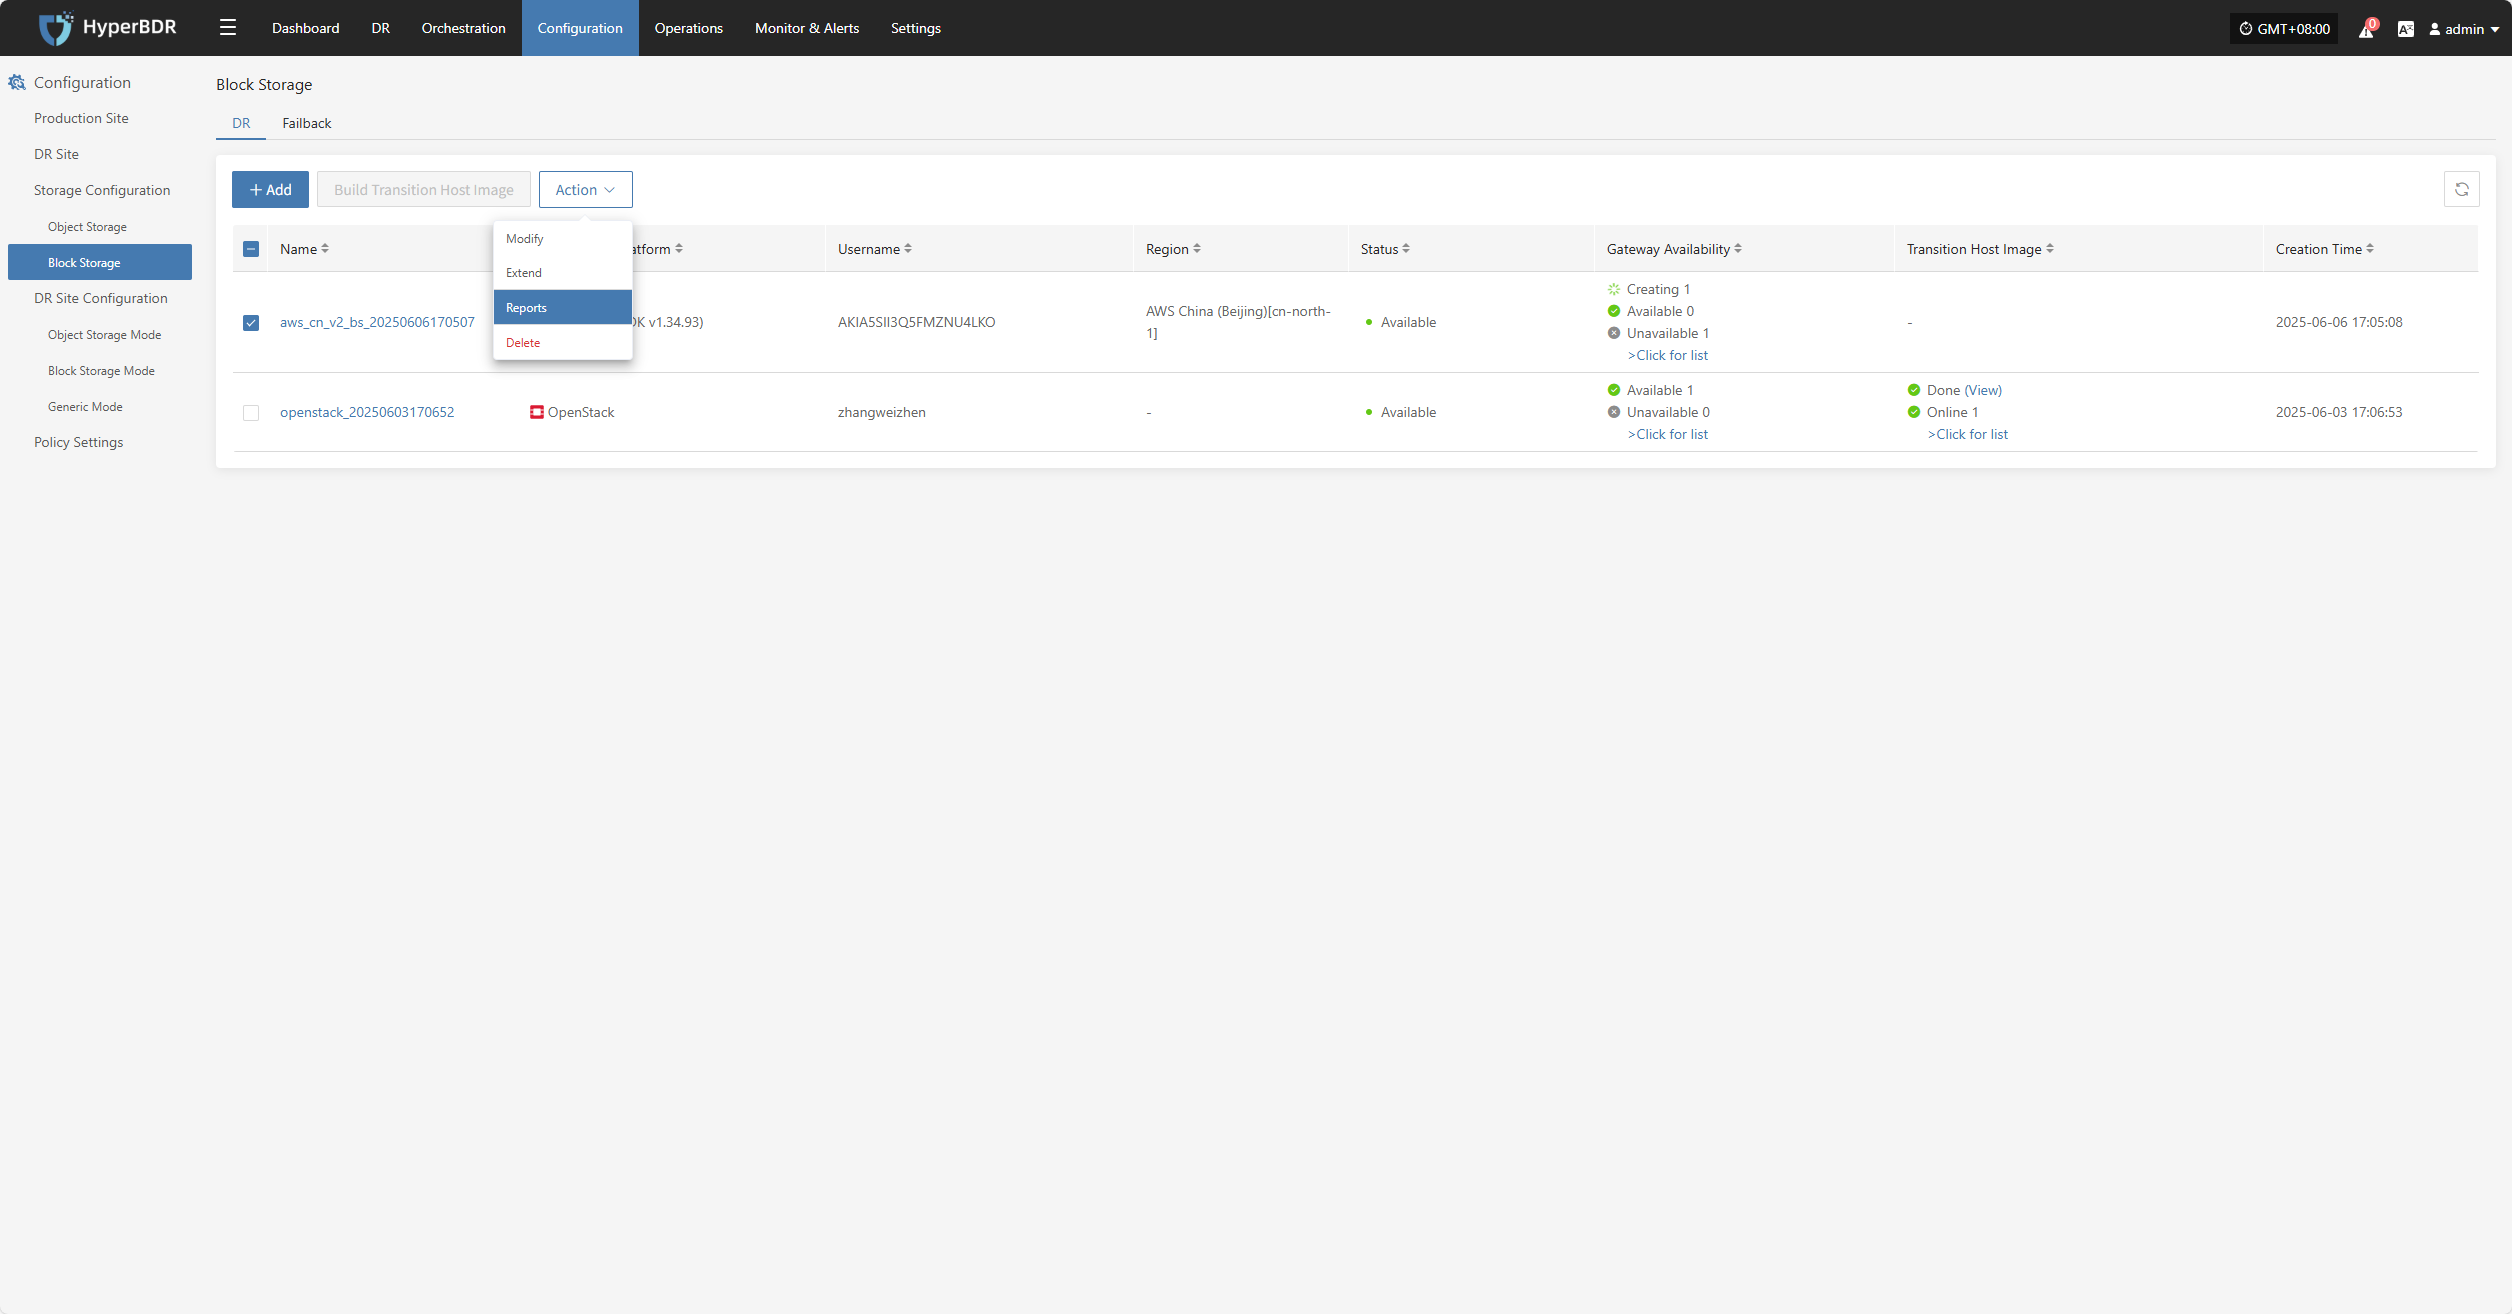This screenshot has height=1314, width=2512.
Task: Open Object Storage Mode in sidebar
Action: [x=104, y=335]
